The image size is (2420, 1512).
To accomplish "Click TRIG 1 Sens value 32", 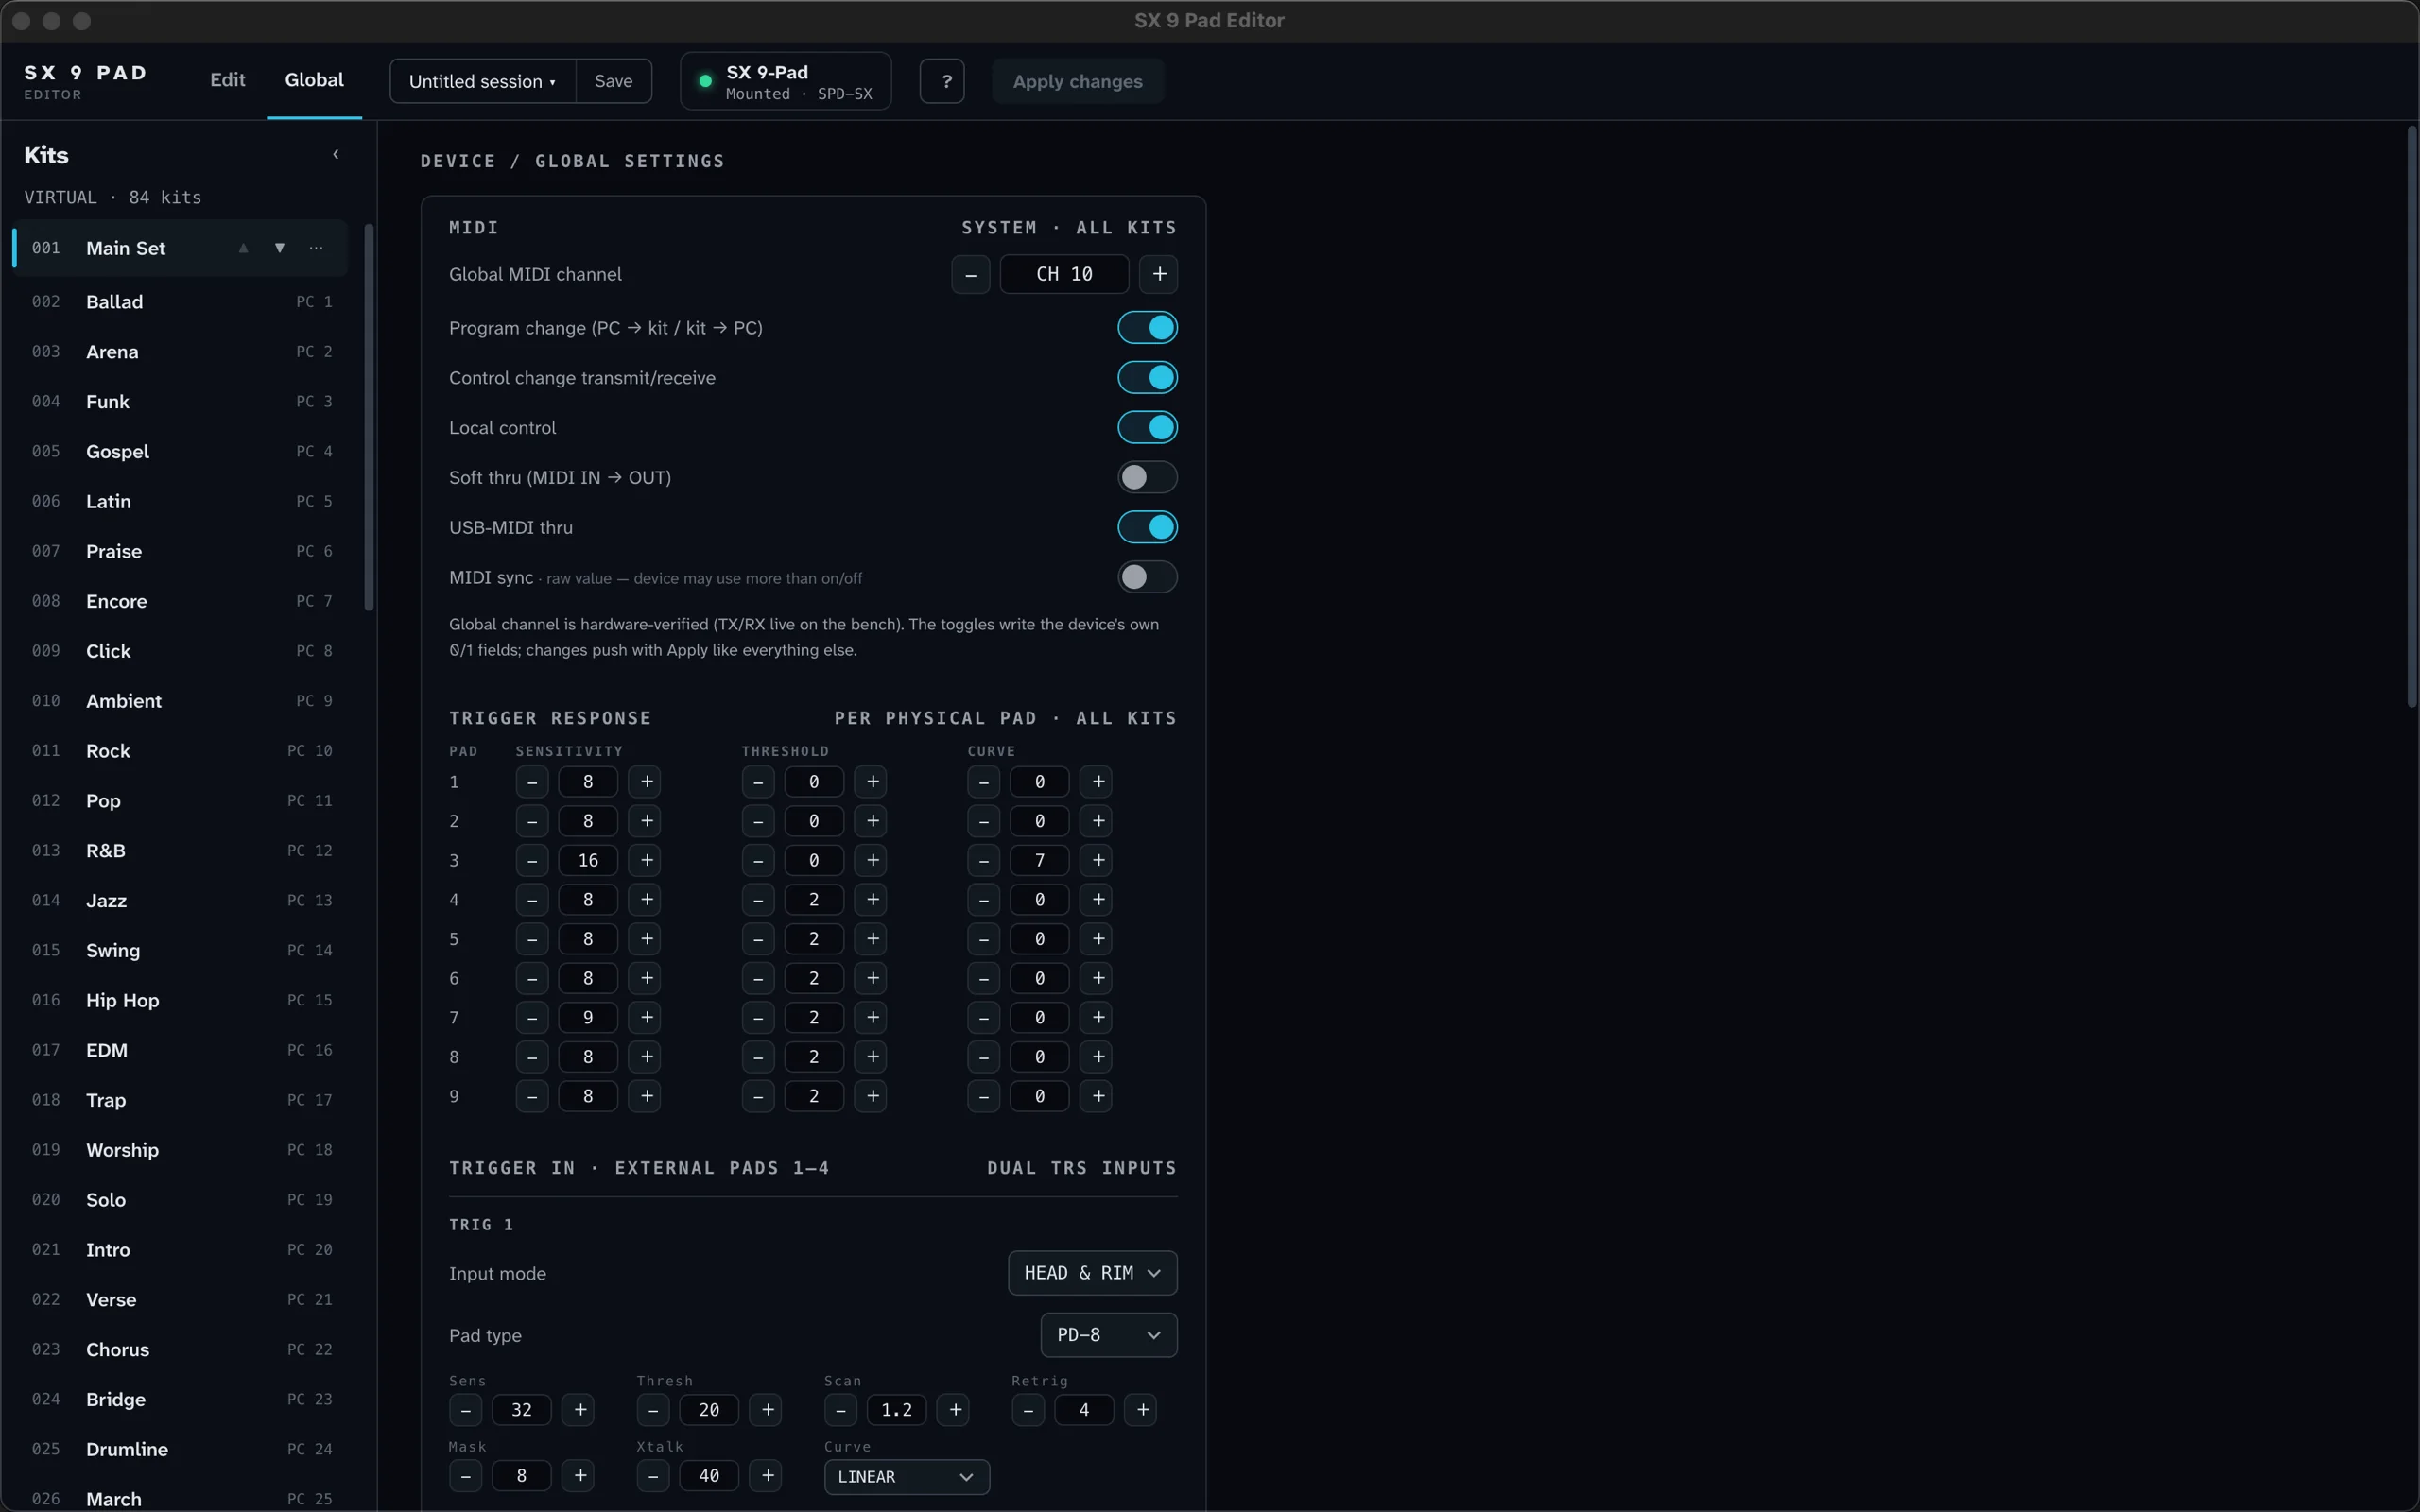I will coord(521,1409).
